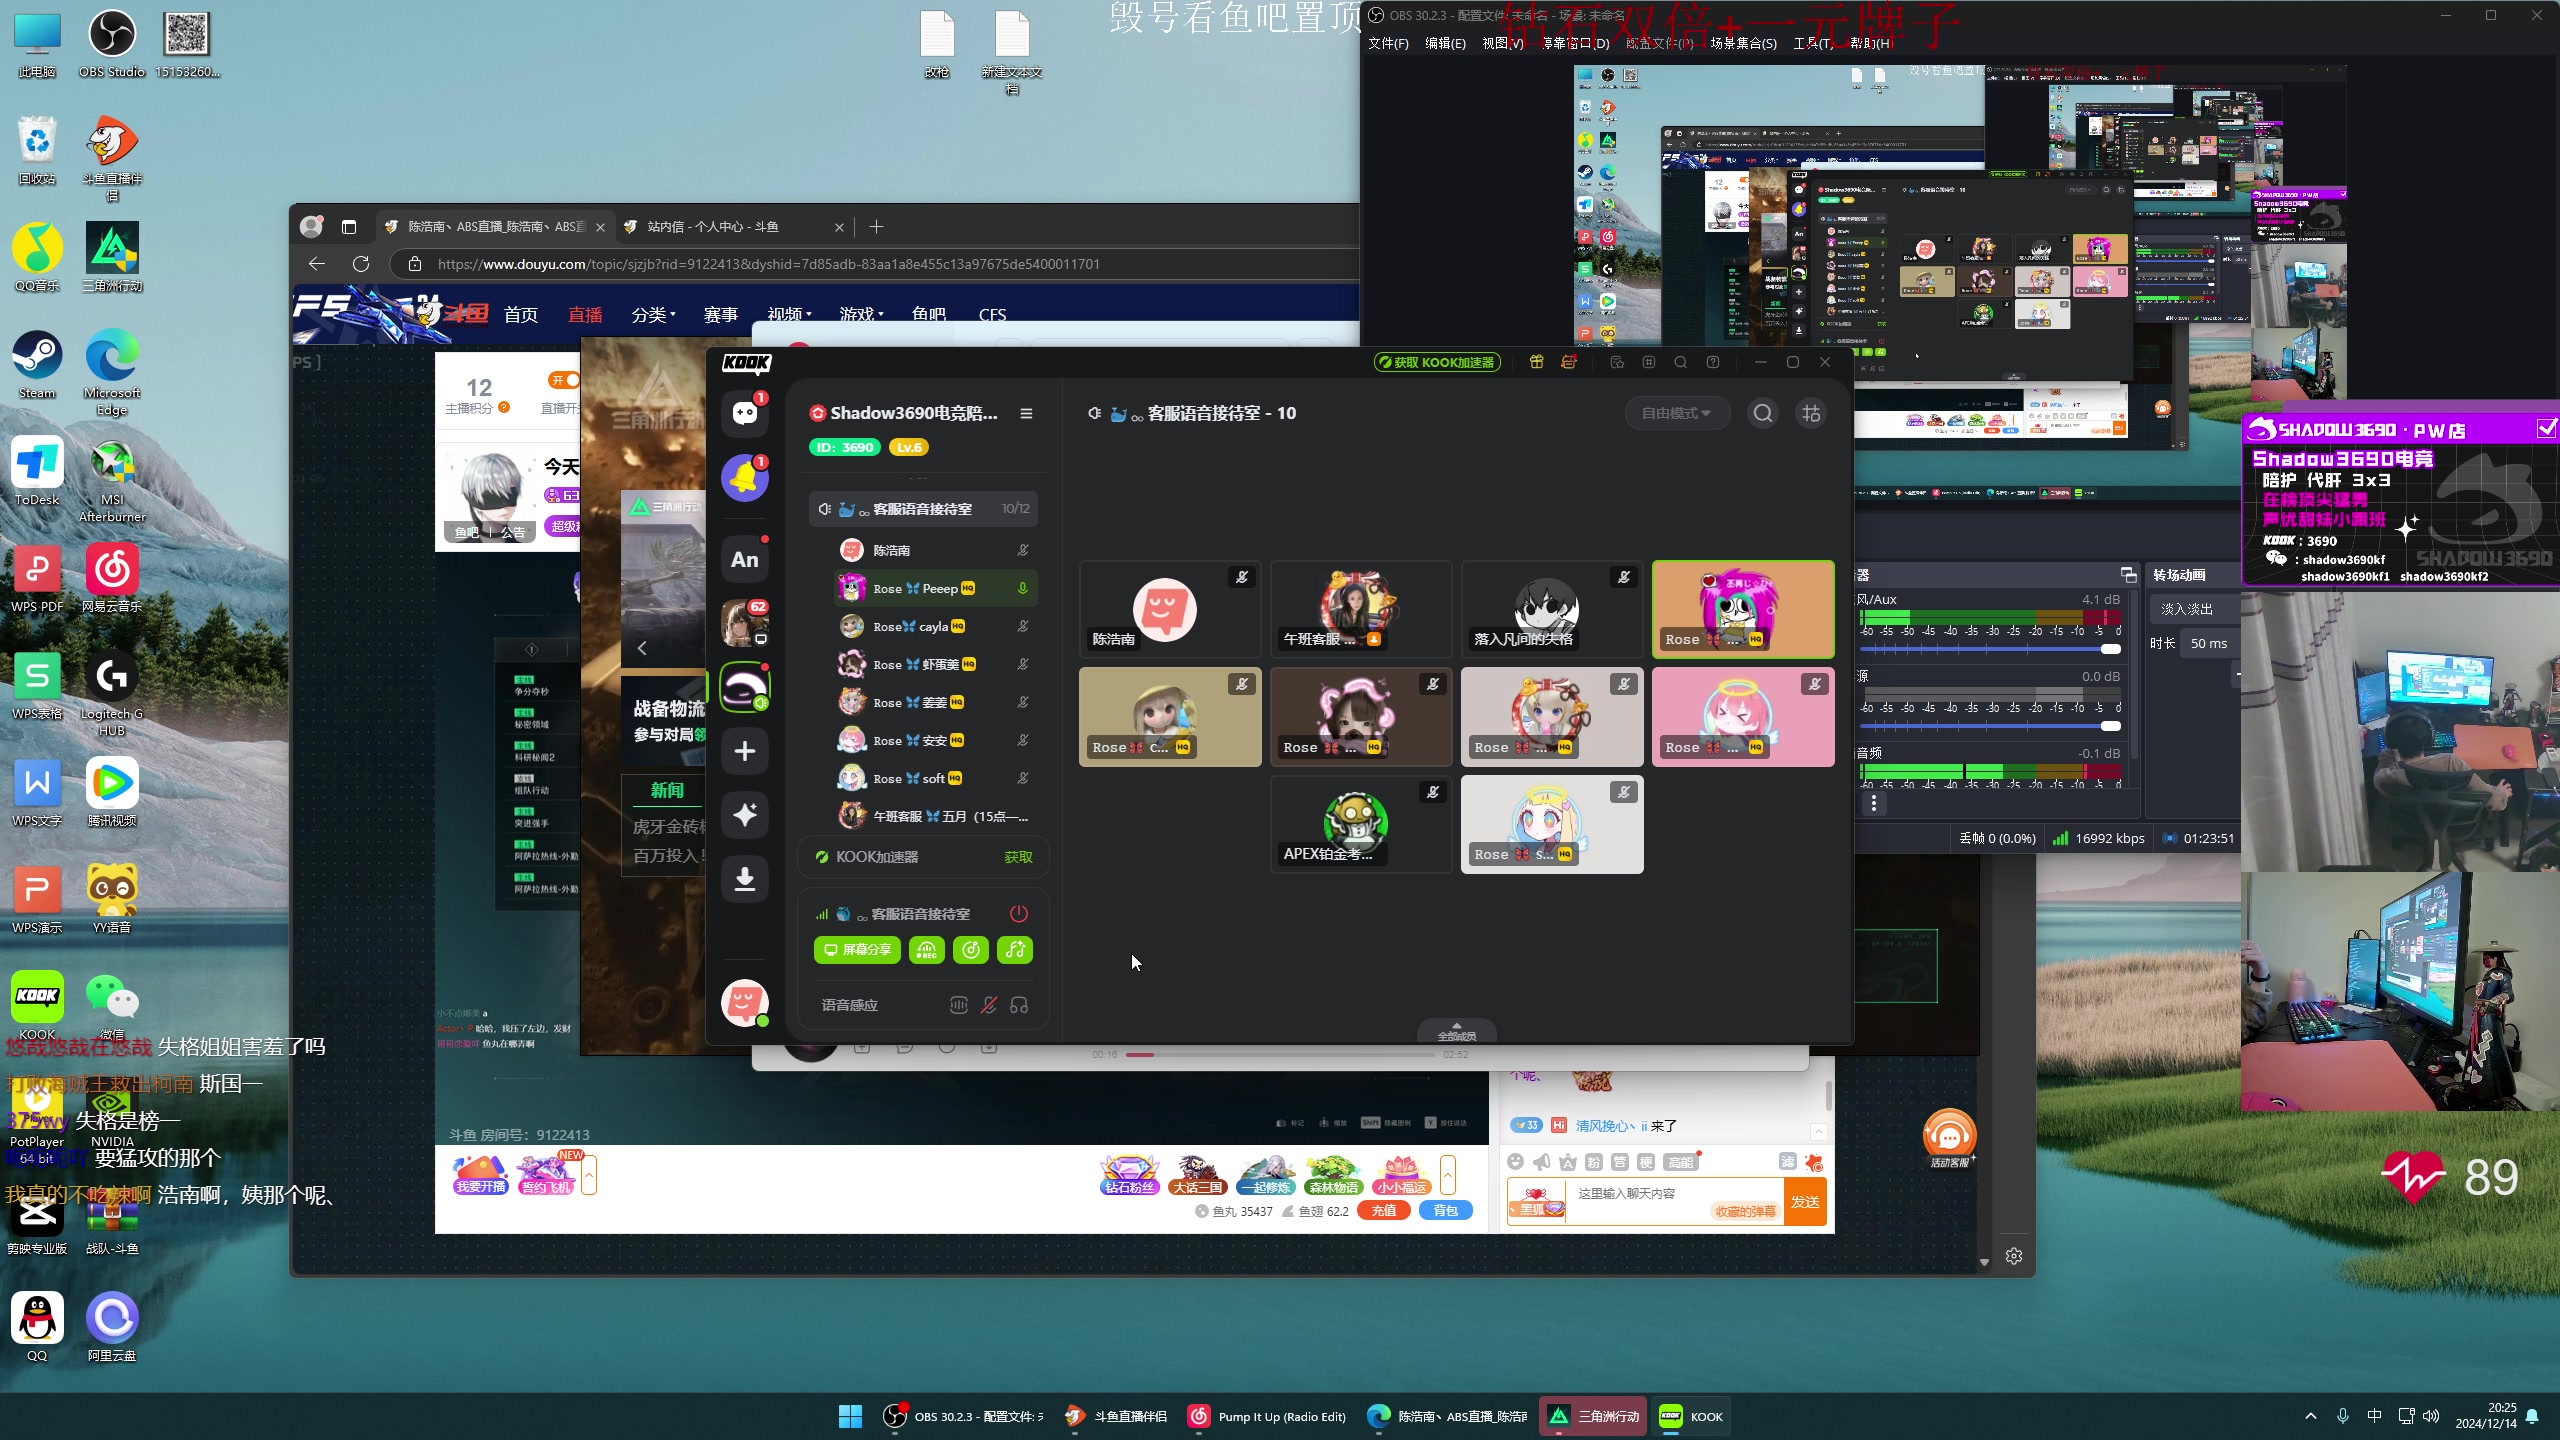Click the KOOK voice channel text input field
This screenshot has height=1440, width=2560.
pyautogui.click(x=849, y=1004)
